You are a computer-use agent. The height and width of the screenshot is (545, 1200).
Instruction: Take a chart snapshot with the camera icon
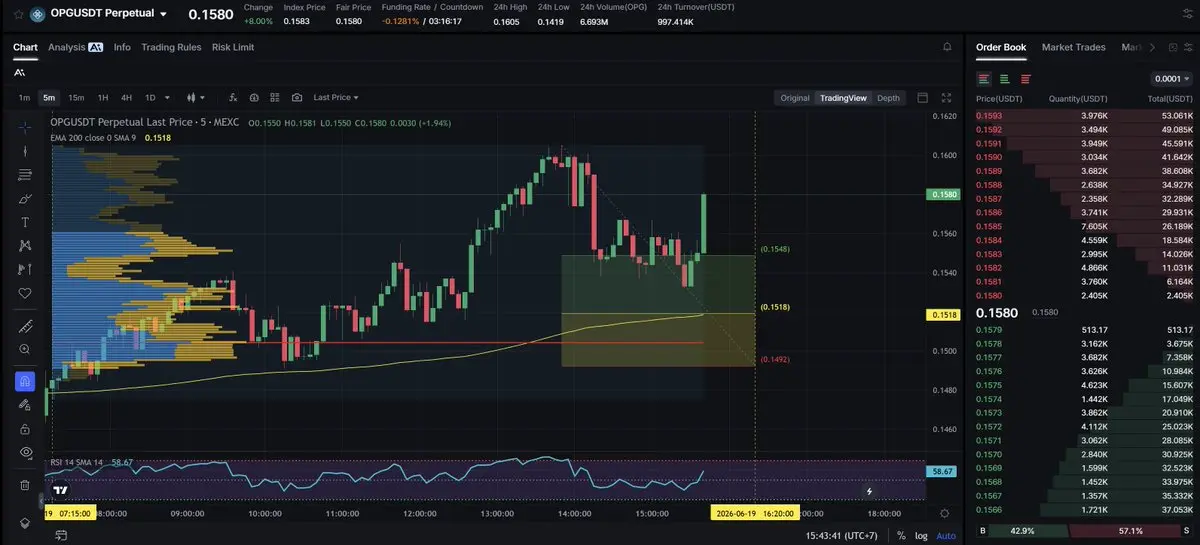[x=297, y=98]
